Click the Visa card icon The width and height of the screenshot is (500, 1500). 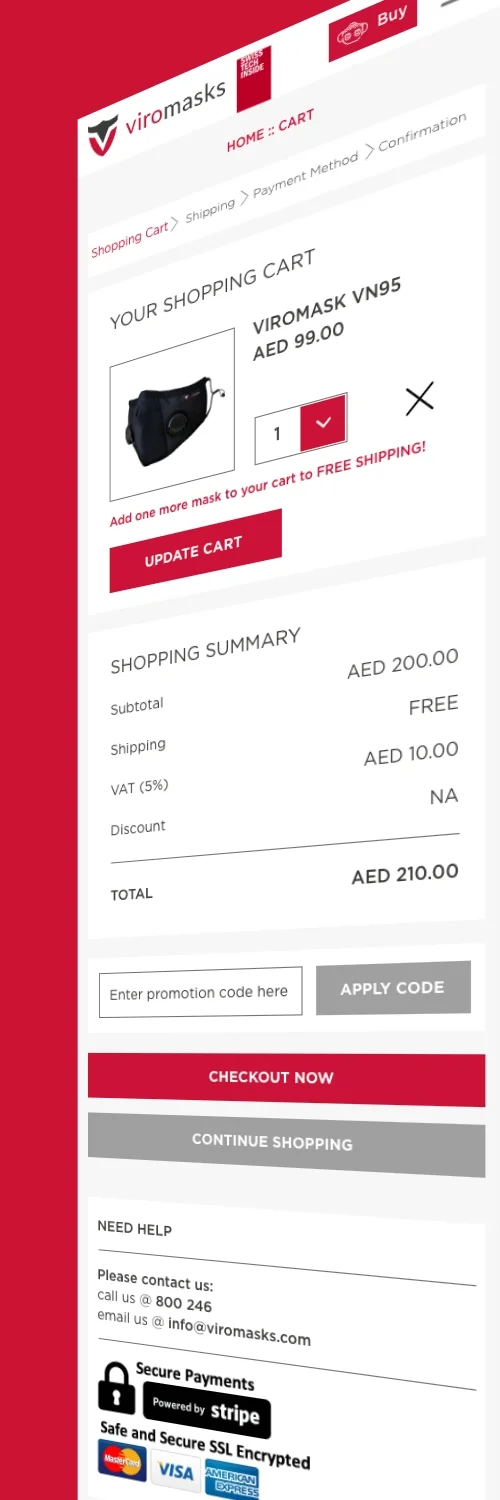tap(176, 1471)
